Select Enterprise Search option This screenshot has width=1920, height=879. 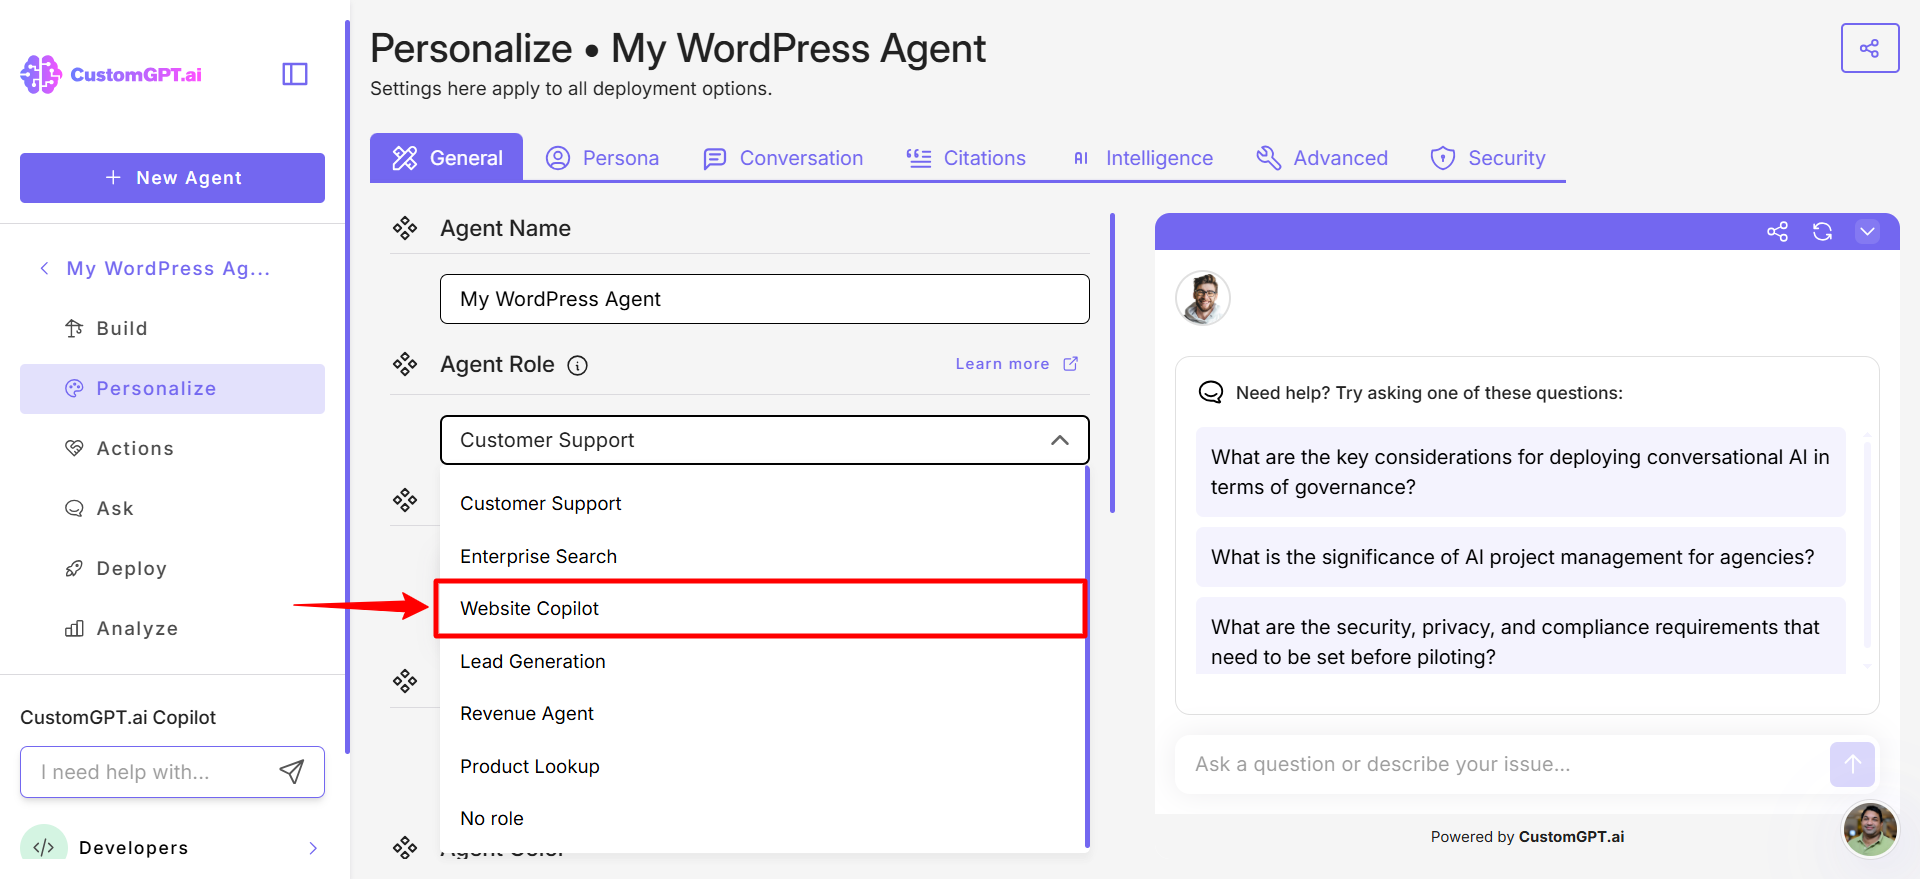click(x=762, y=557)
